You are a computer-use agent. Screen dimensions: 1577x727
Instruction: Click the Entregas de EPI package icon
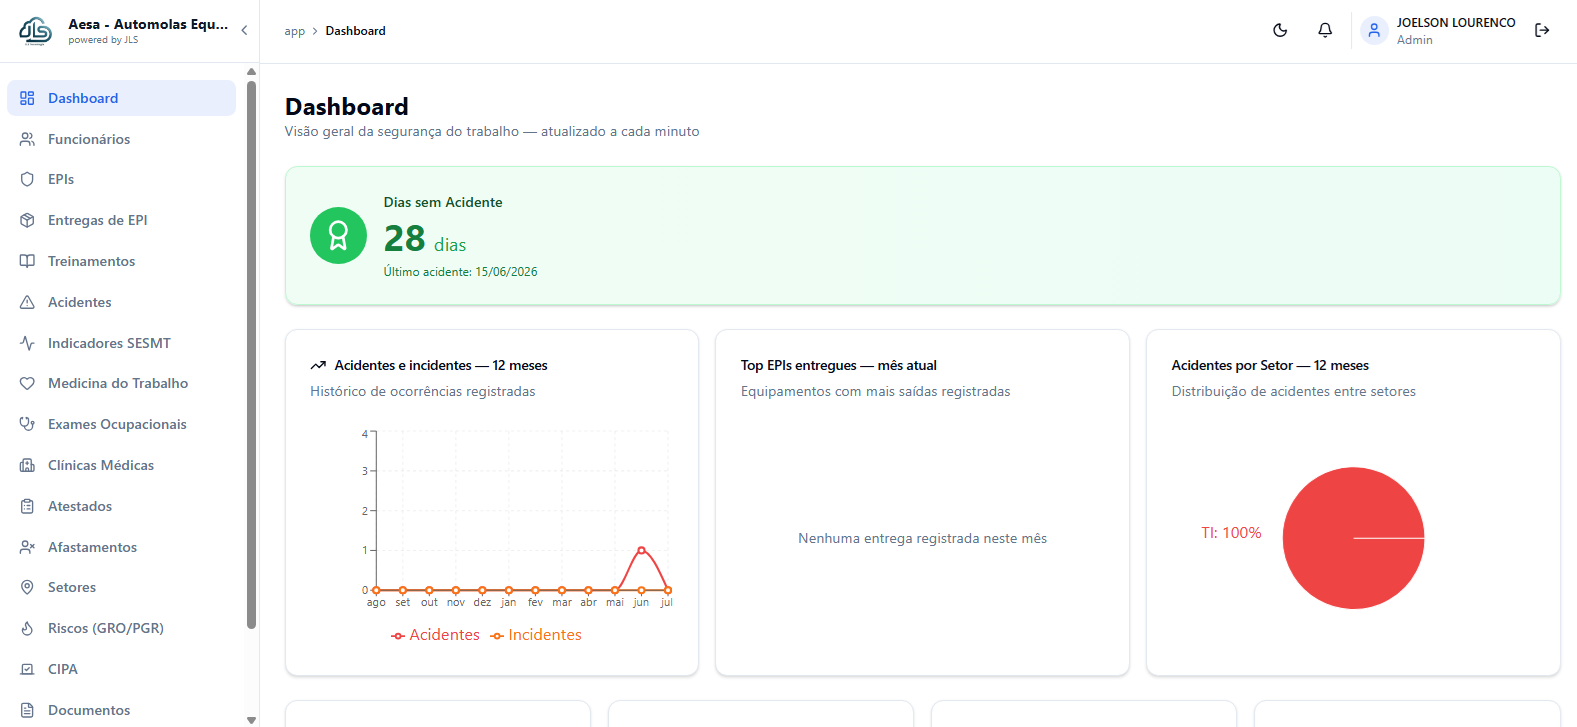27,220
